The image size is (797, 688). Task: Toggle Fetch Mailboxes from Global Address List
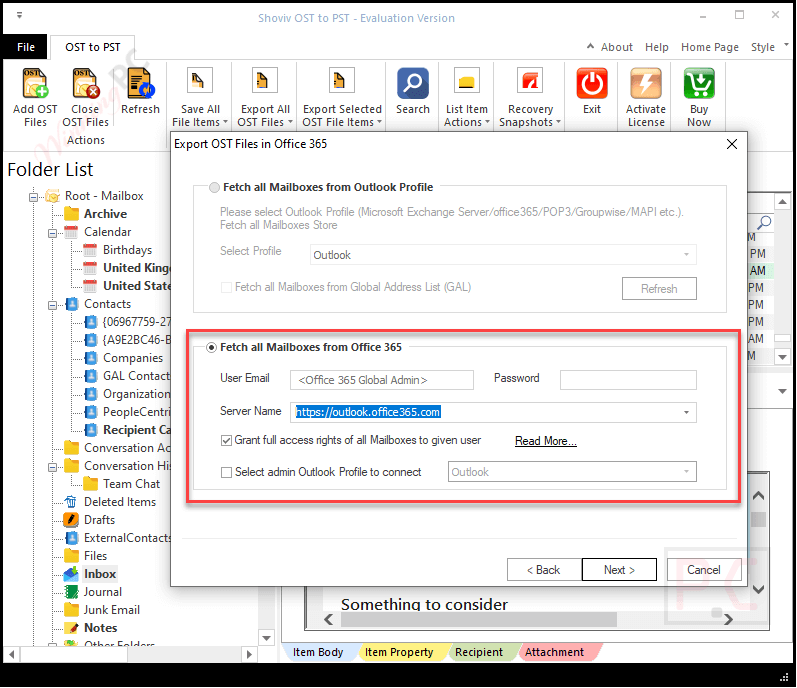click(x=226, y=288)
